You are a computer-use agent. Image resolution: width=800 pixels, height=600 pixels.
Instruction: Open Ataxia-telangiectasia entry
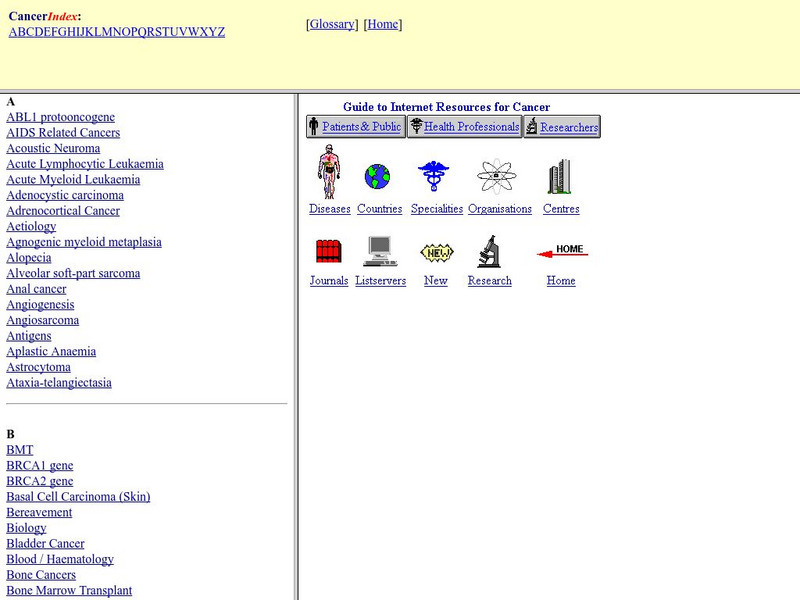(59, 383)
